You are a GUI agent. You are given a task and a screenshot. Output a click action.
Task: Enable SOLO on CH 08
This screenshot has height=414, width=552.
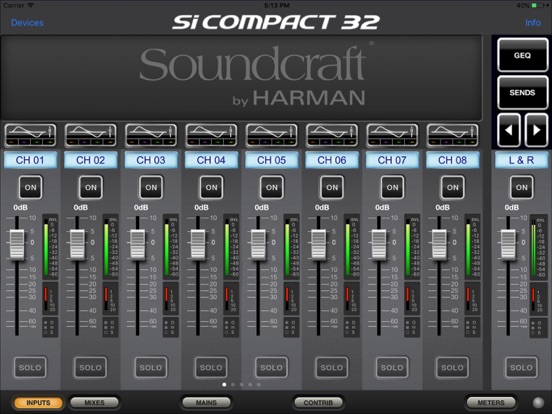point(453,368)
